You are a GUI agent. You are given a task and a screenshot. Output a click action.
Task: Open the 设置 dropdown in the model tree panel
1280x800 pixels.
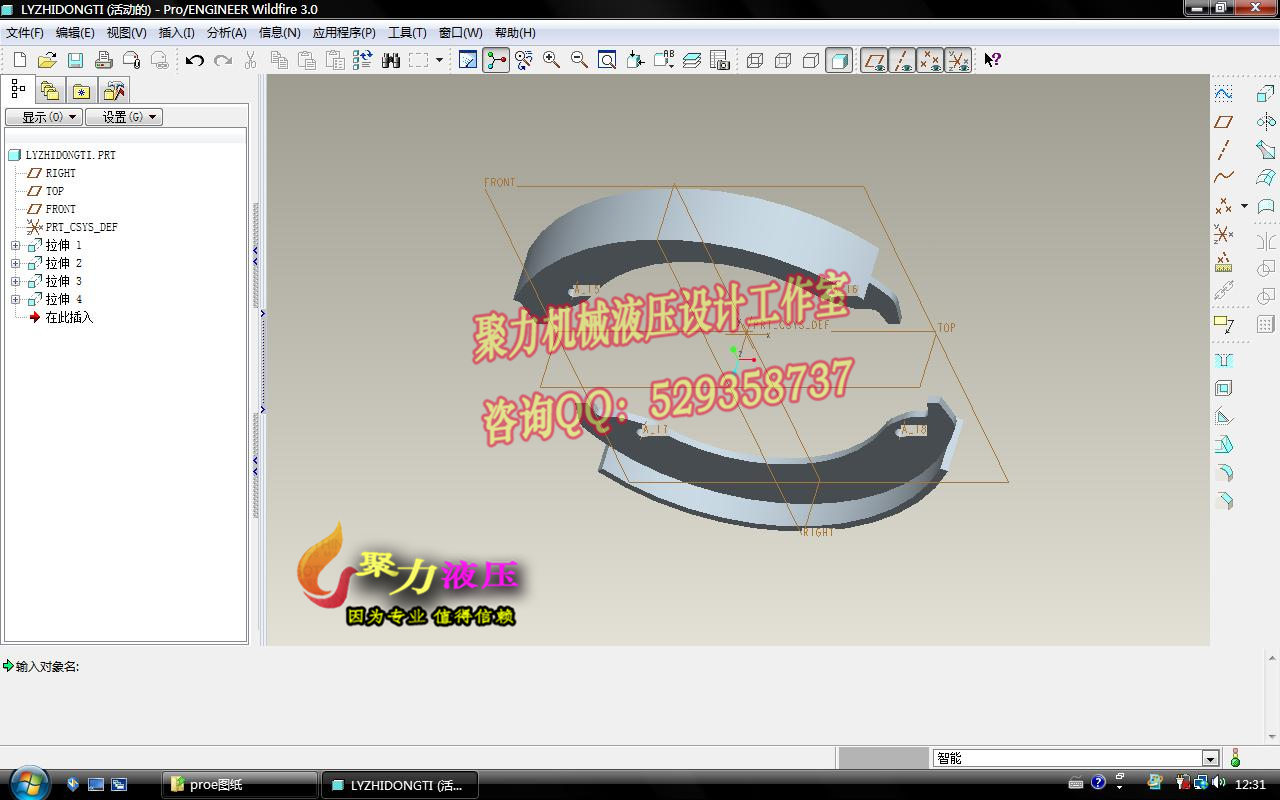[x=124, y=116]
